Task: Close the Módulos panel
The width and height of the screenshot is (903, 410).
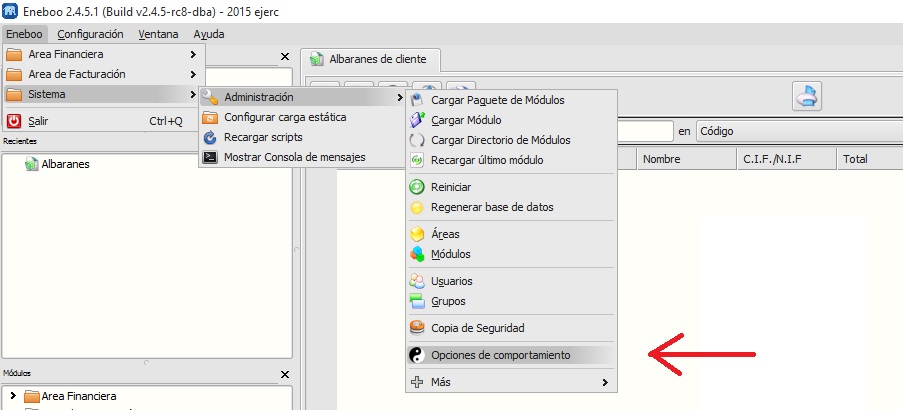Action: click(x=284, y=375)
